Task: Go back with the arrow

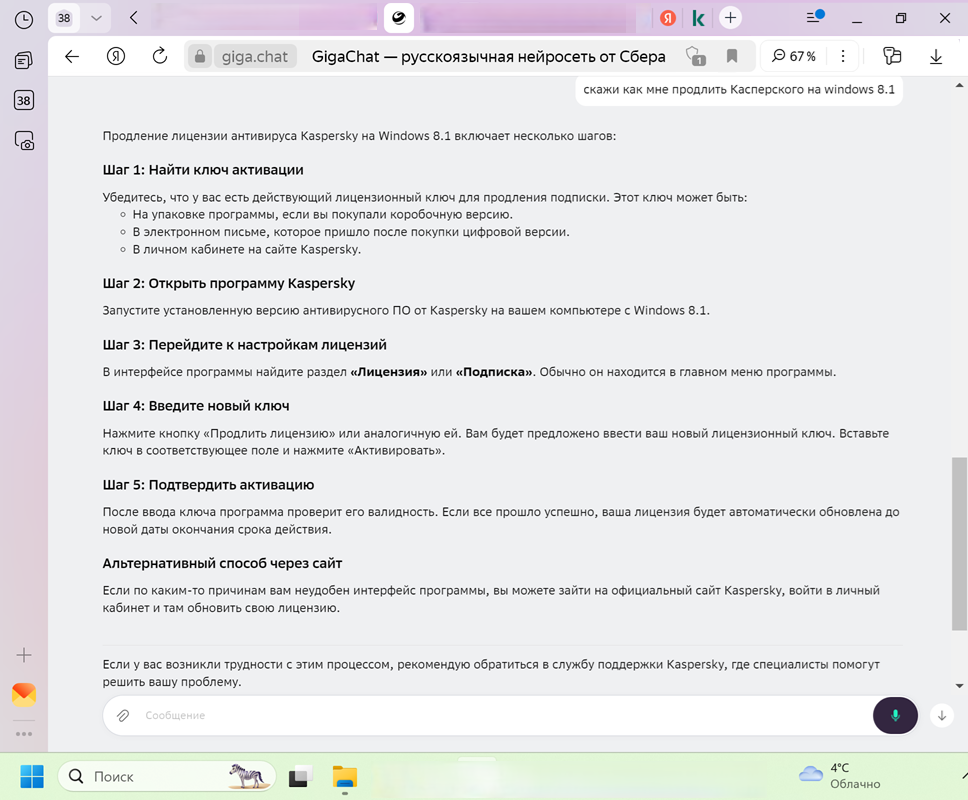Action: (x=72, y=57)
